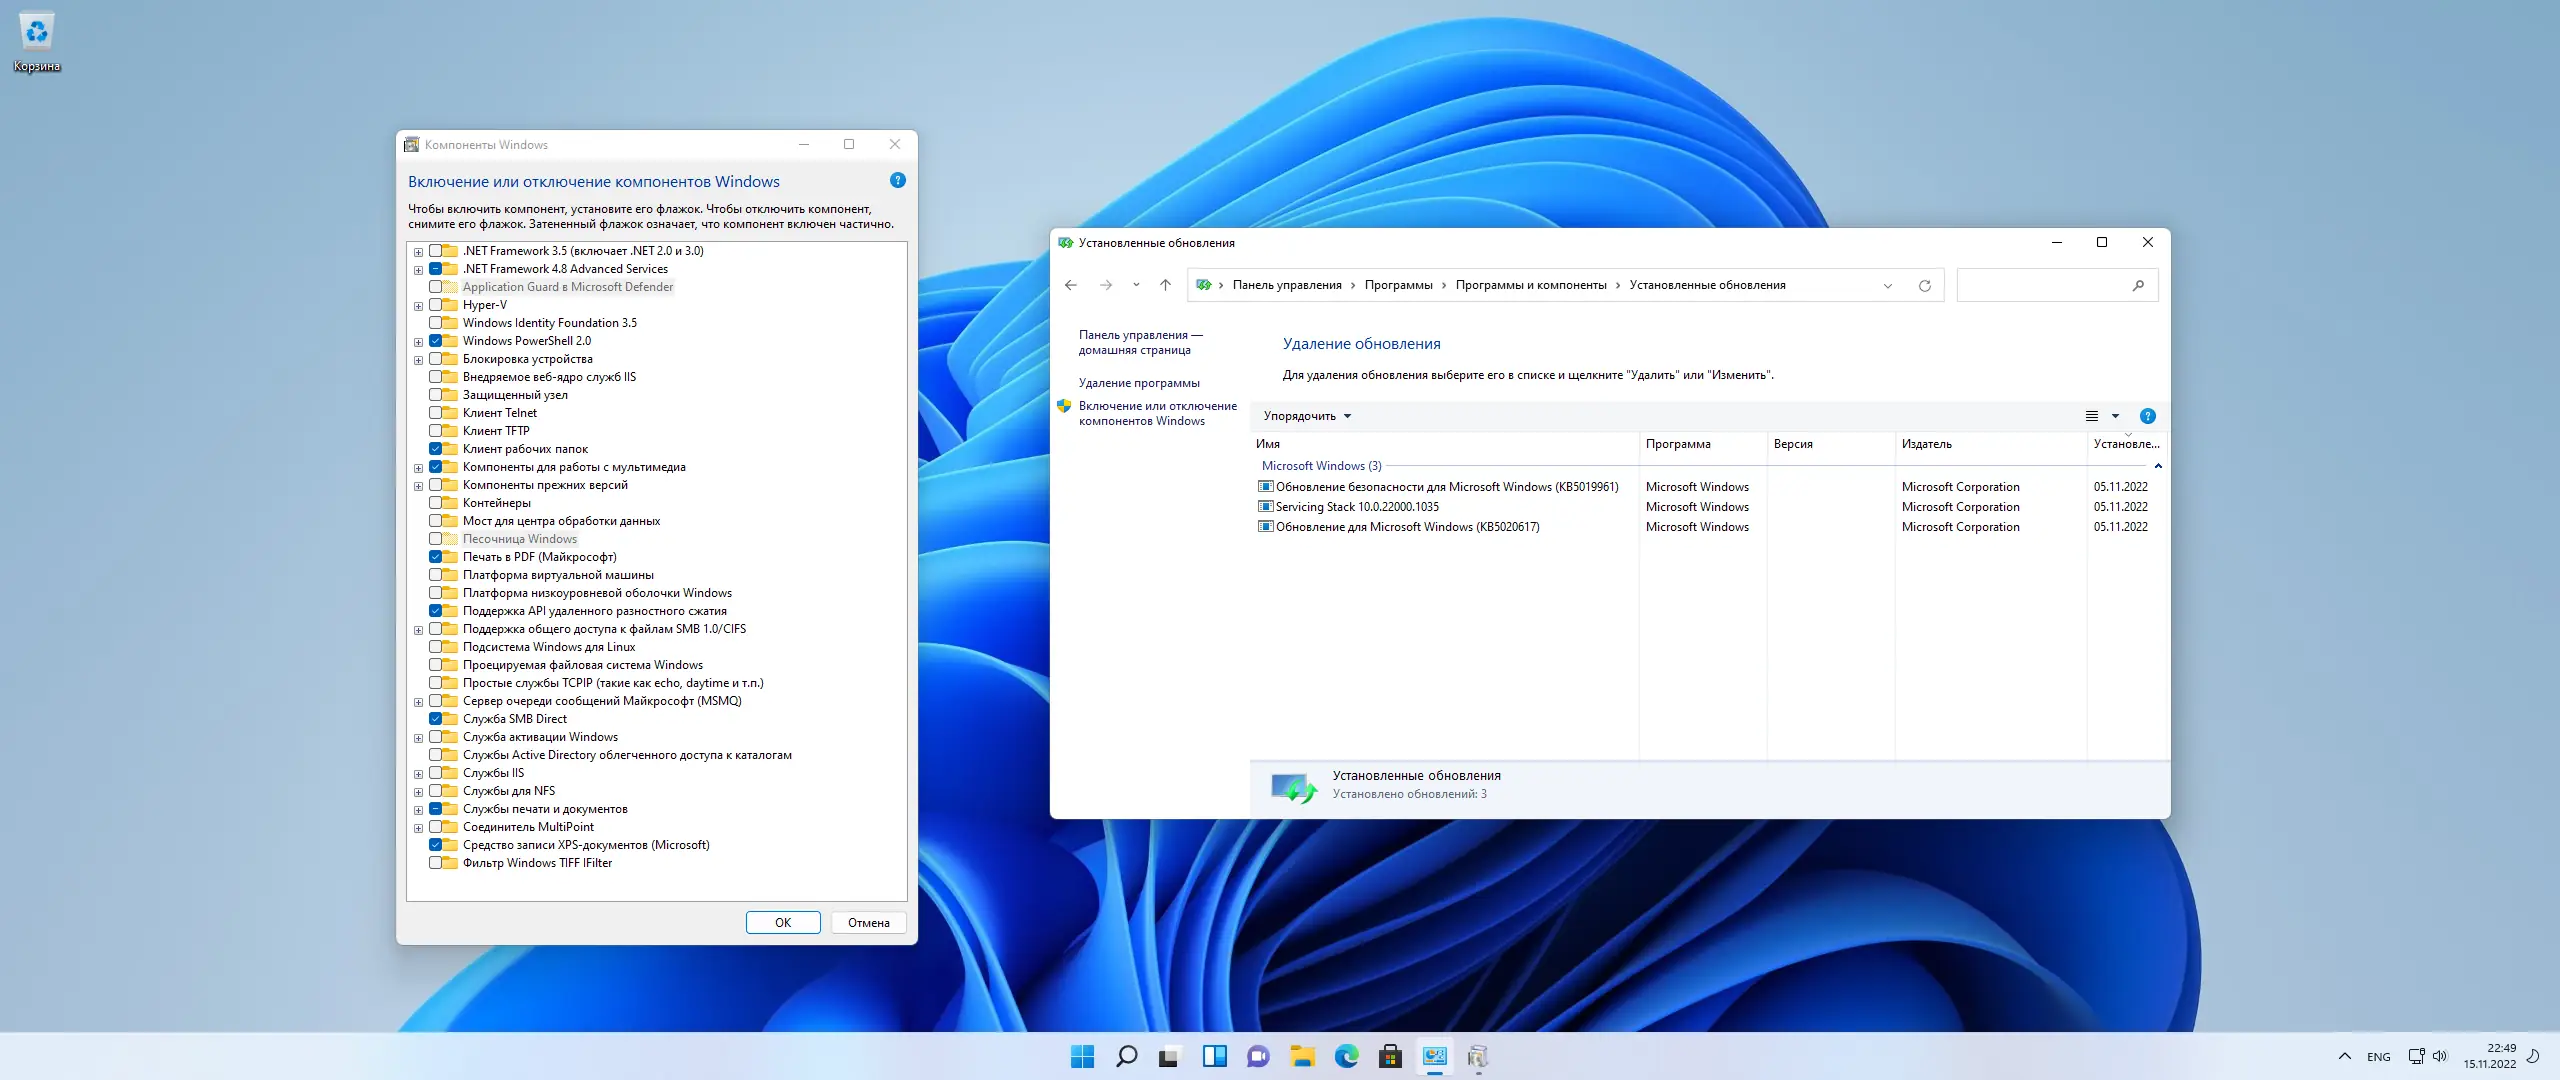The image size is (2560, 1080).
Task: Open the view options list icon
Action: [2091, 416]
